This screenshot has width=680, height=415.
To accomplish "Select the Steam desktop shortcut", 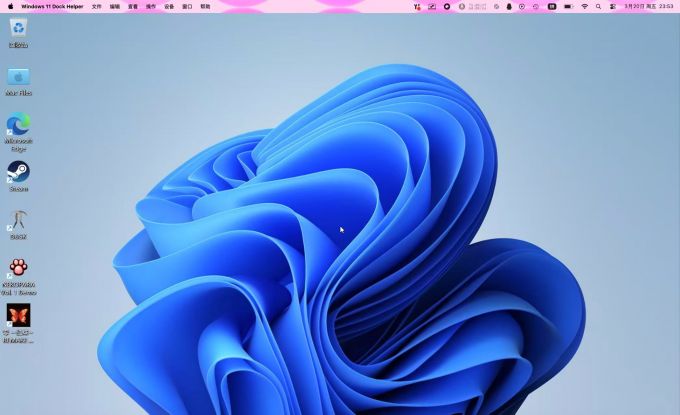I will [x=18, y=176].
